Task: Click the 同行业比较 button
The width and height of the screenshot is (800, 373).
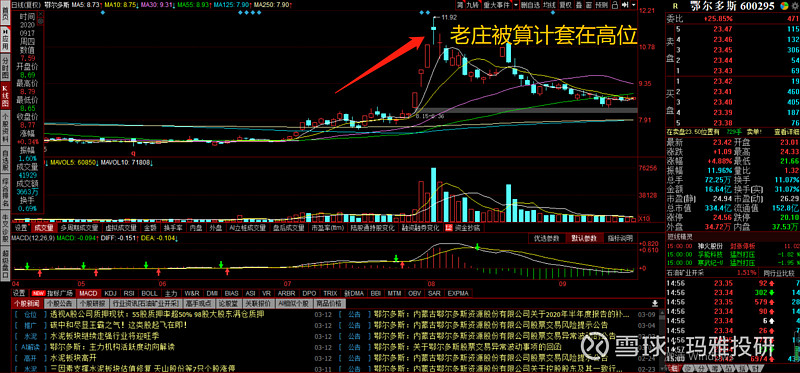Action: pos(779,272)
